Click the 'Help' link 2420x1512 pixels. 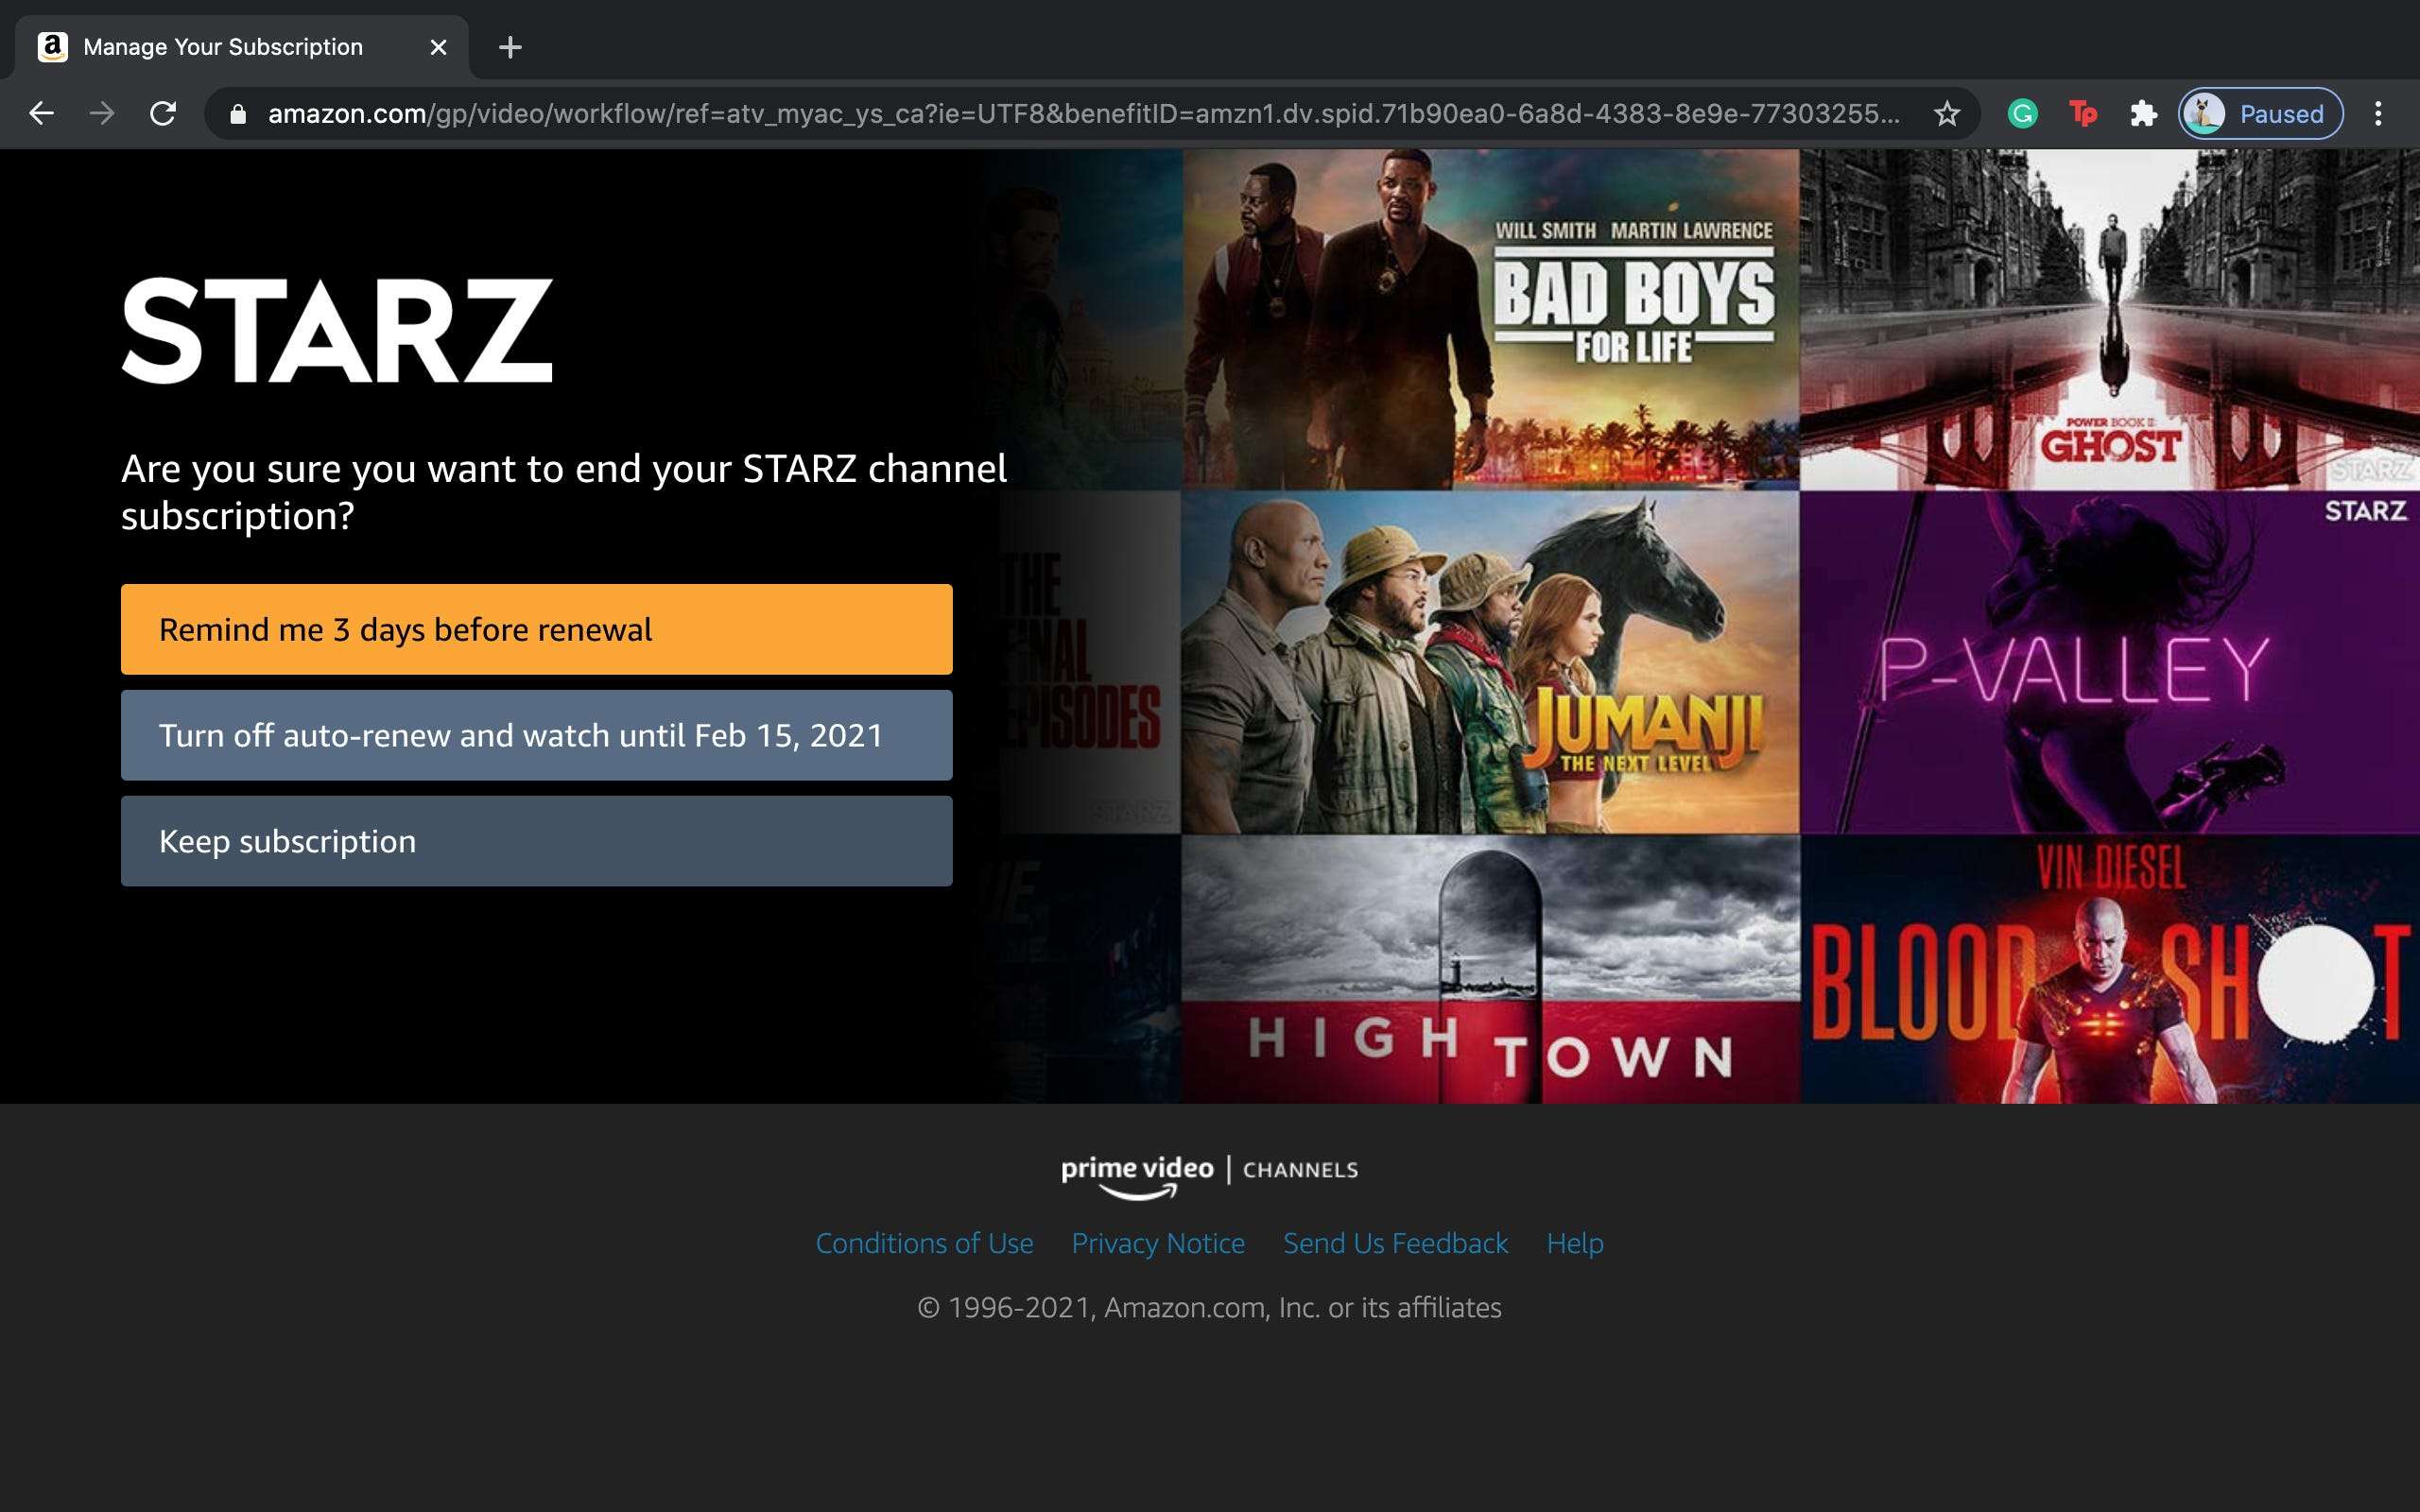[1575, 1244]
